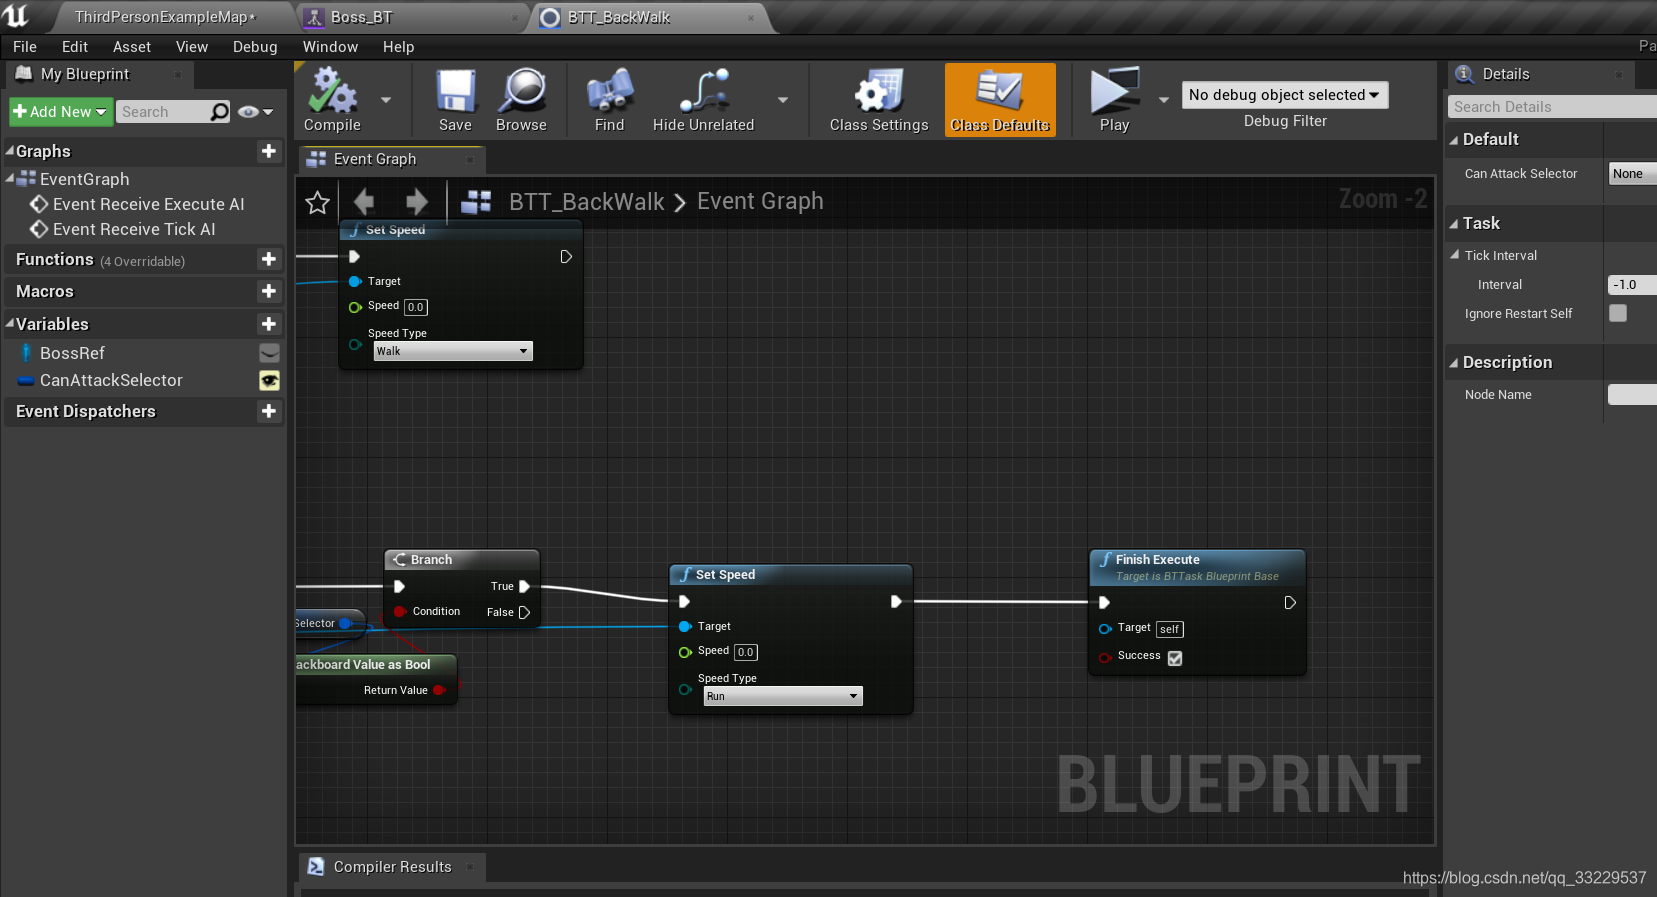The image size is (1657, 897).
Task: Add a new macro with plus icon
Action: (269, 291)
